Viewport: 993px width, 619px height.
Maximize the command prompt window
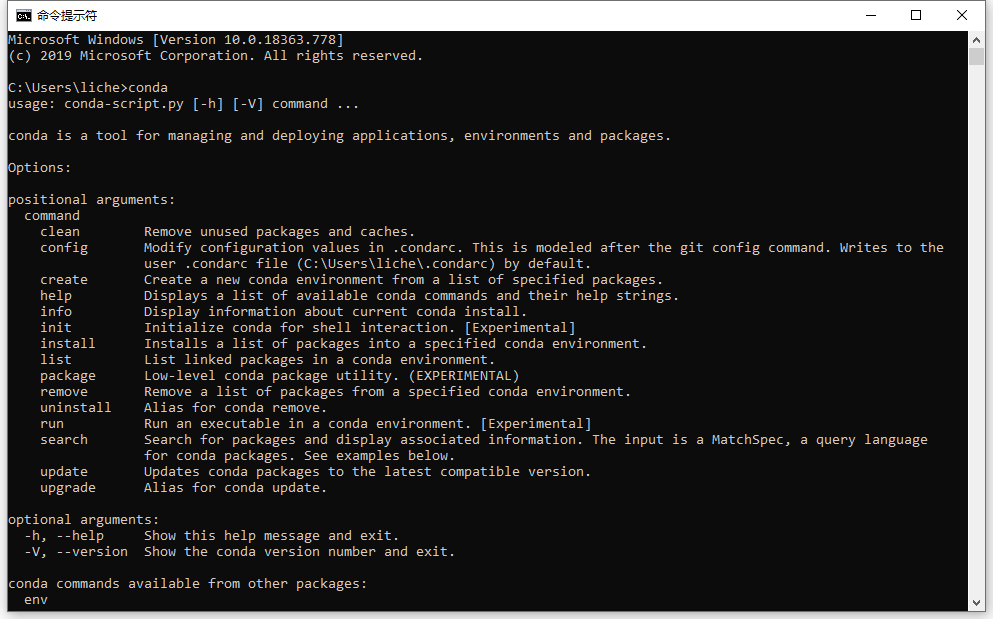pos(915,15)
